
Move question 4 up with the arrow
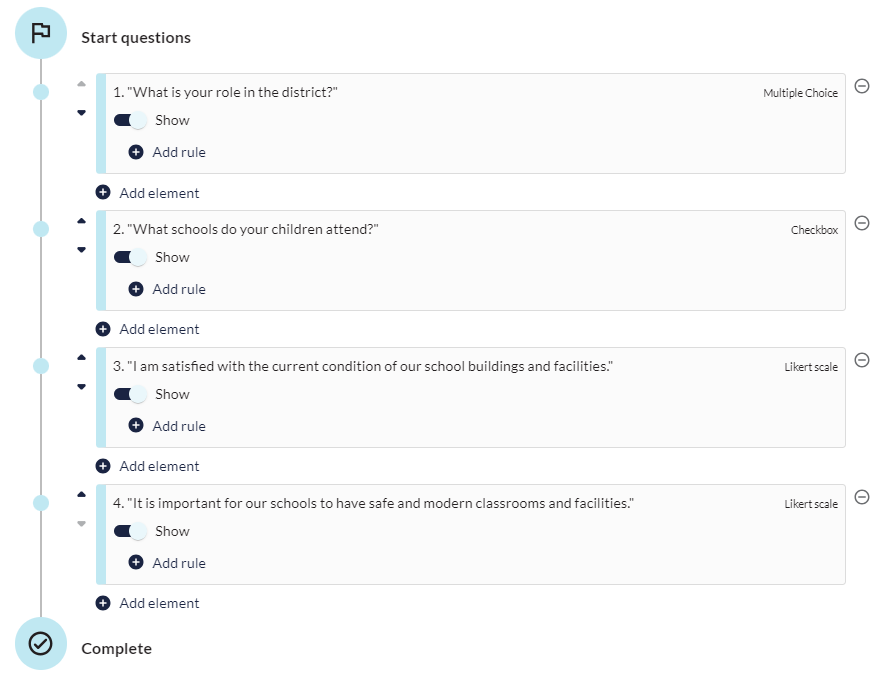[x=81, y=494]
